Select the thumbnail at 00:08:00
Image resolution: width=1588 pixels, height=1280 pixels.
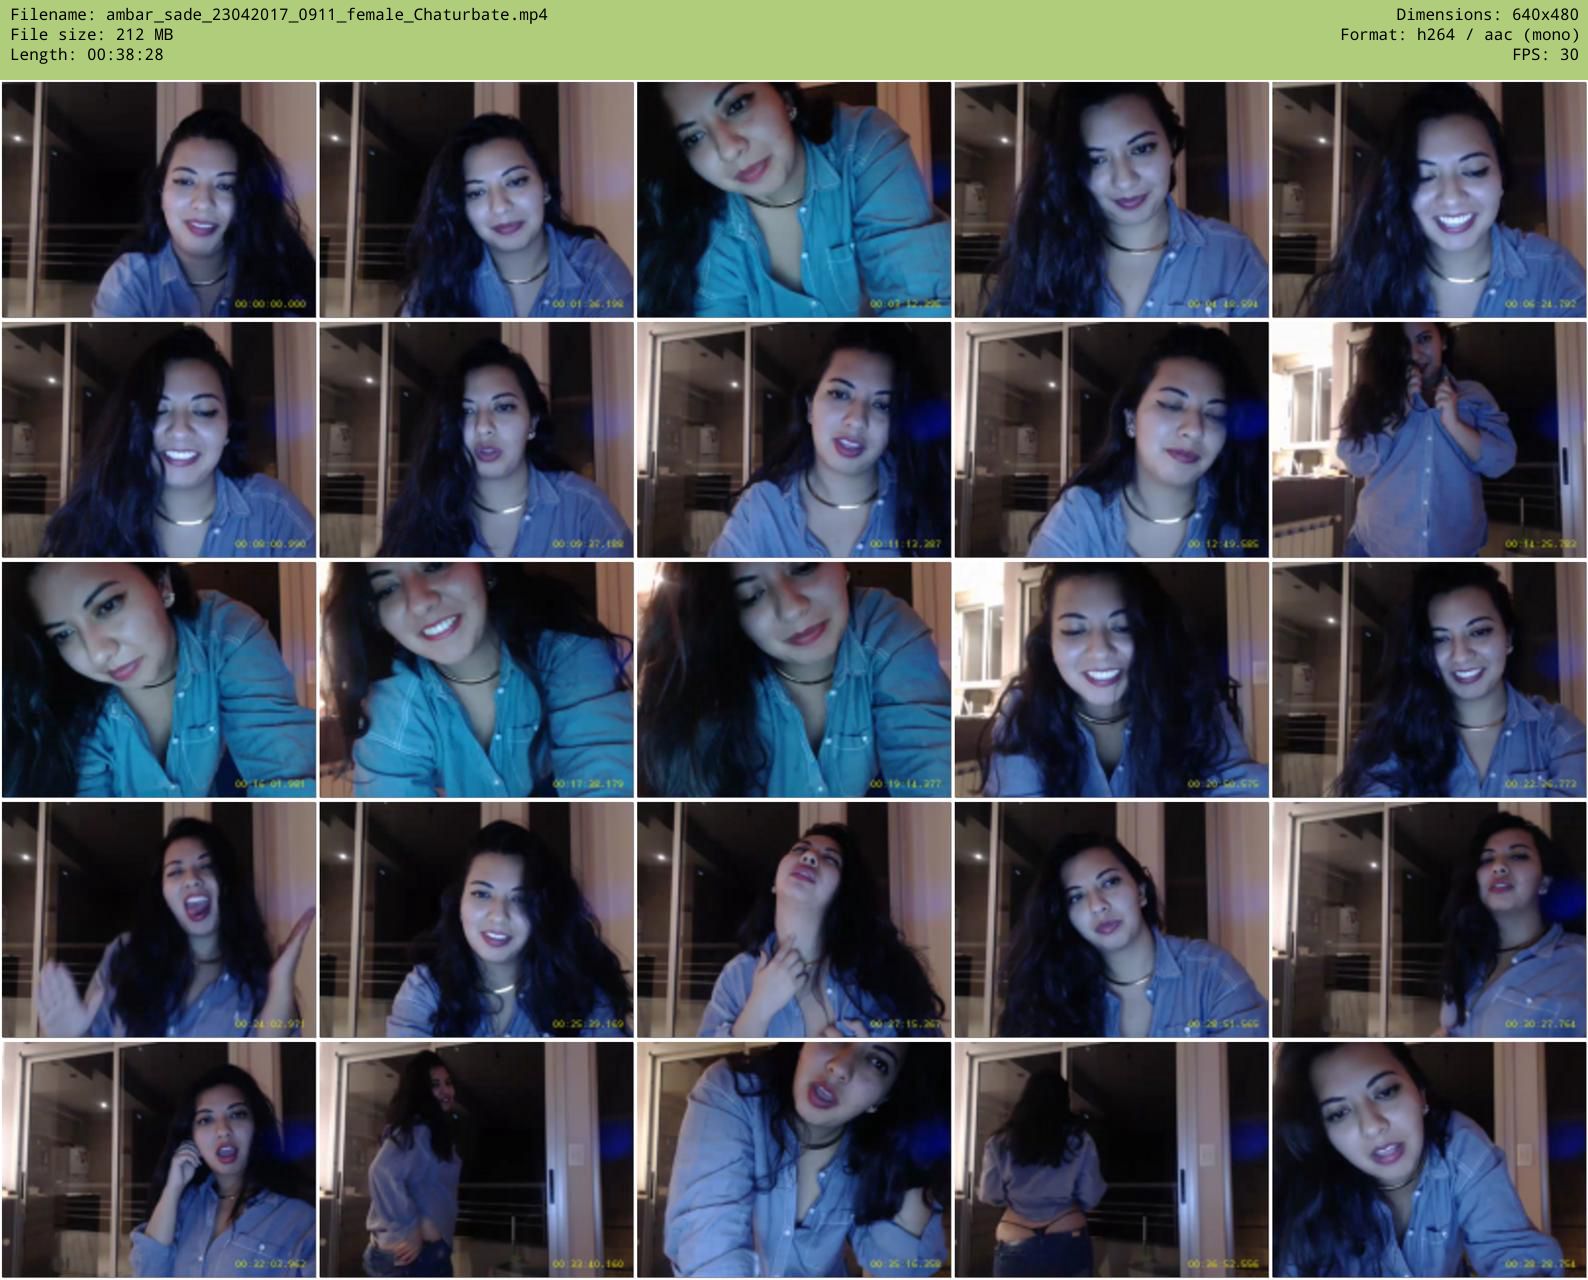(x=159, y=440)
